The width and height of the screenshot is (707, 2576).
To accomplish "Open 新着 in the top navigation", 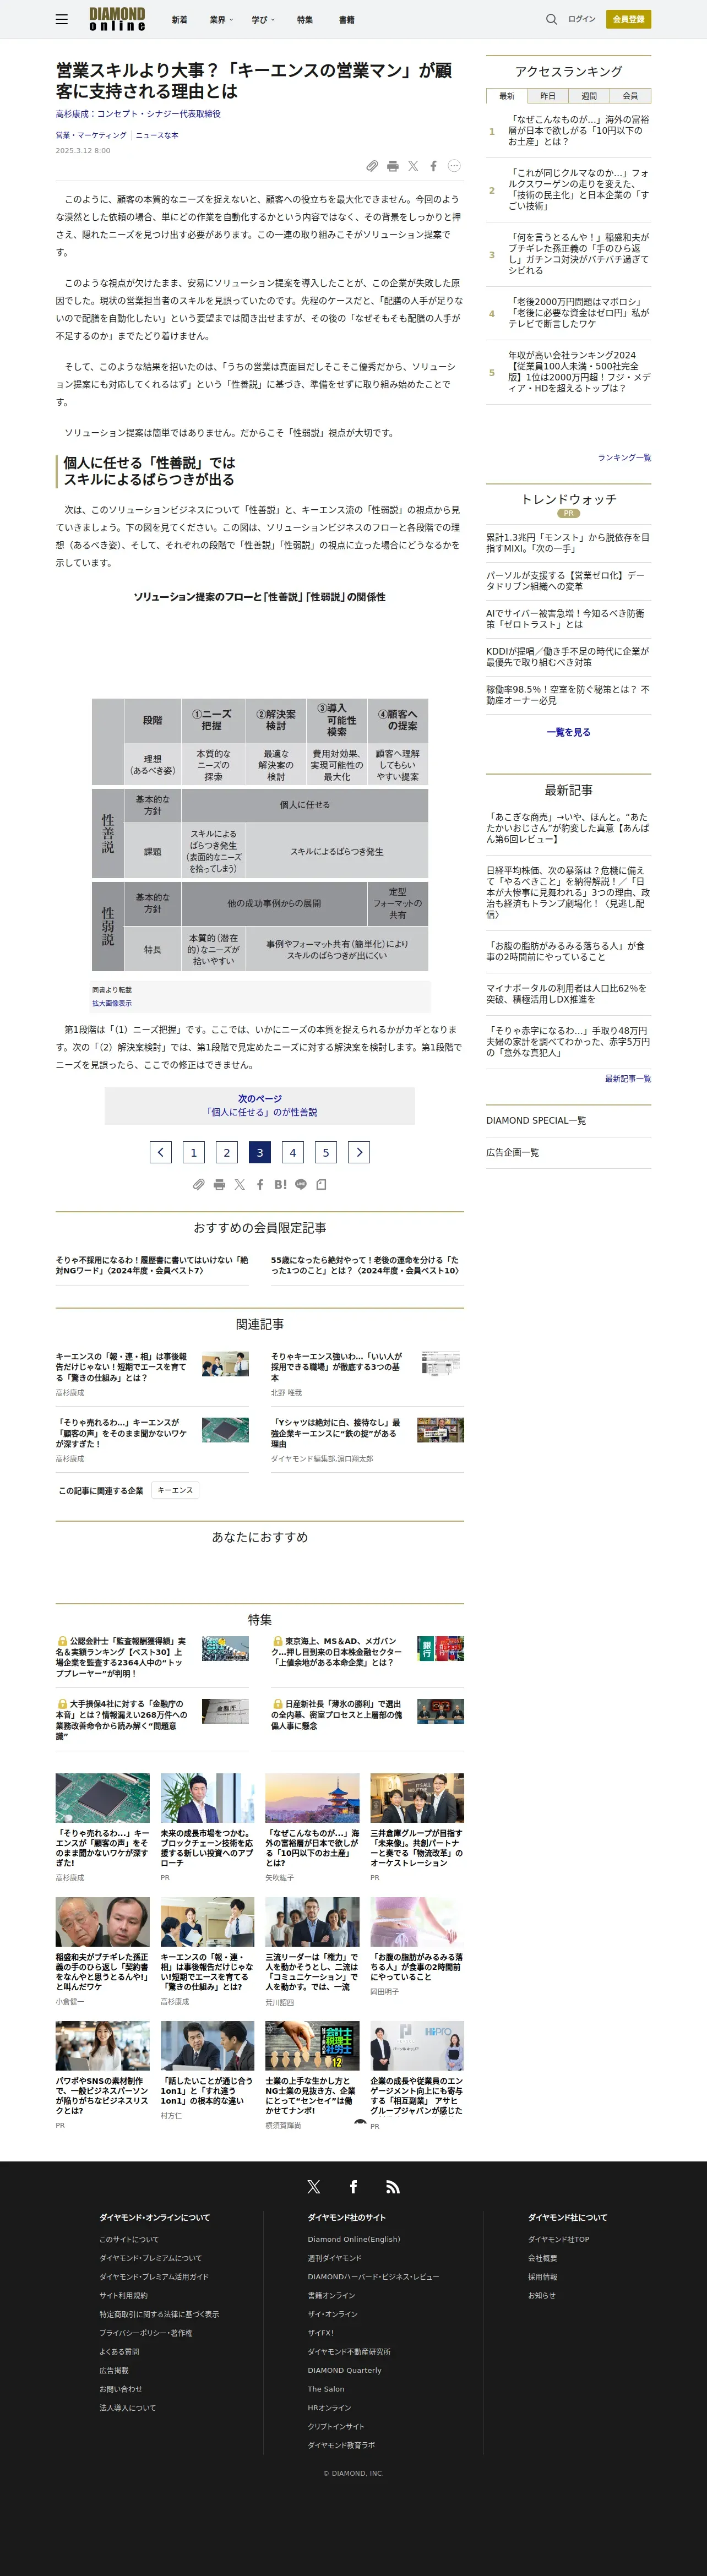I will click(x=179, y=19).
